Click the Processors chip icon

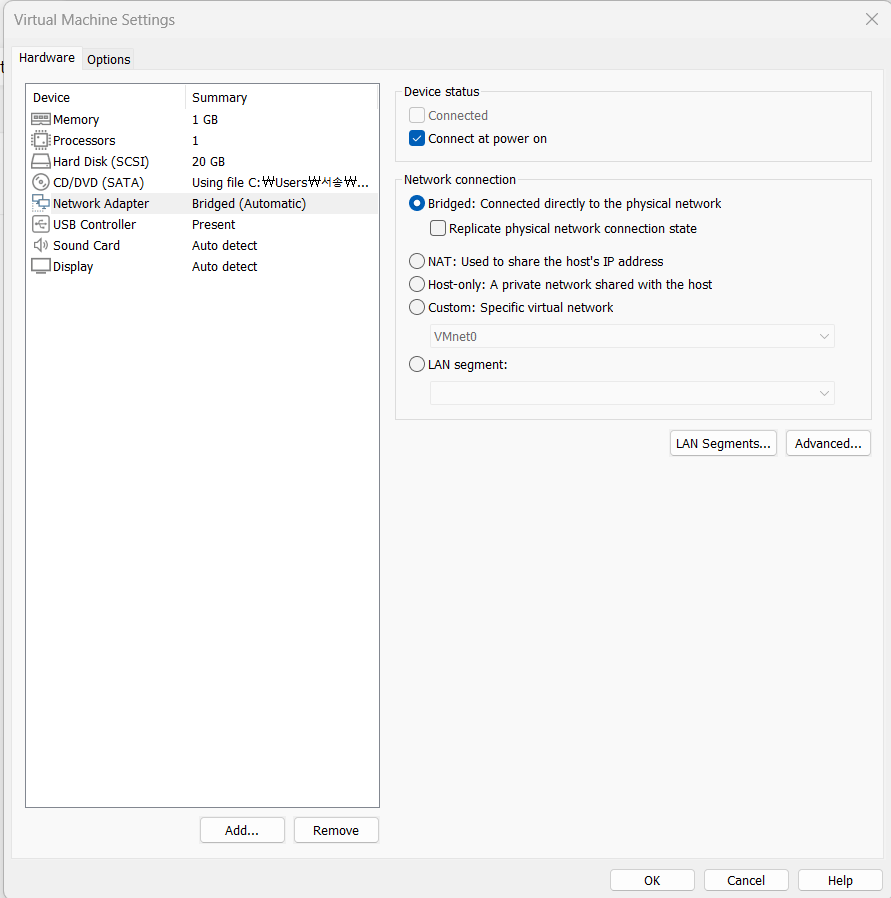(x=41, y=140)
